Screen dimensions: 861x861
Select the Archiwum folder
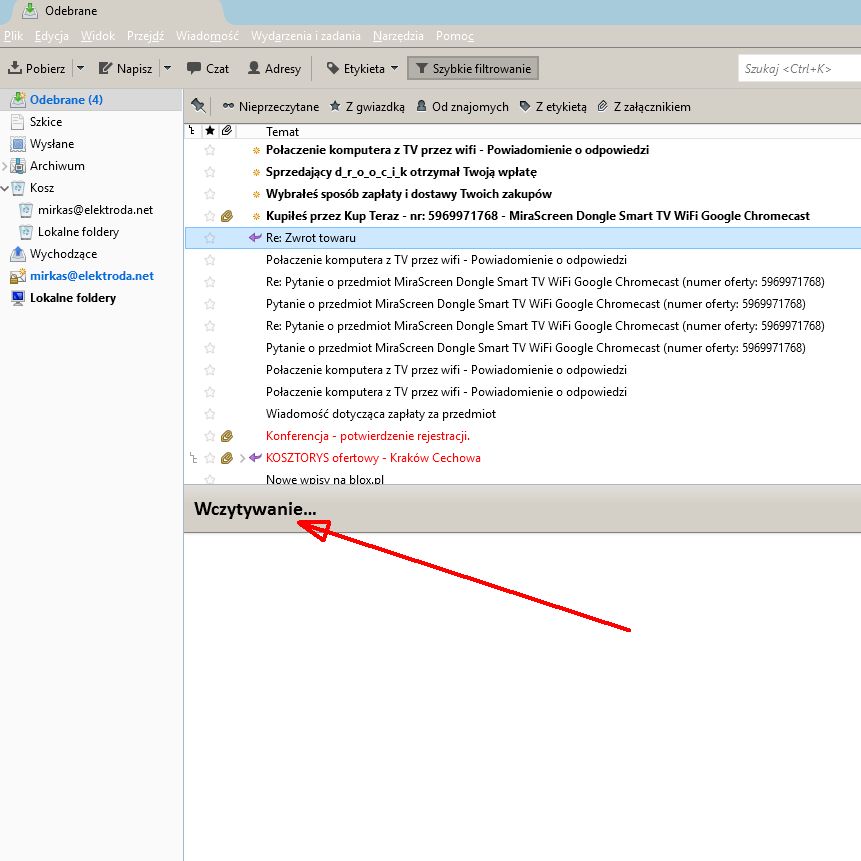[x=57, y=165]
